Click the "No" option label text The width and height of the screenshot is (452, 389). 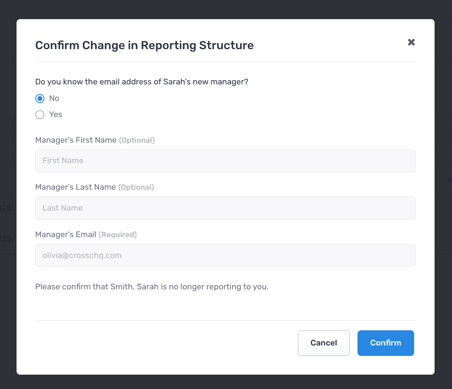point(54,98)
